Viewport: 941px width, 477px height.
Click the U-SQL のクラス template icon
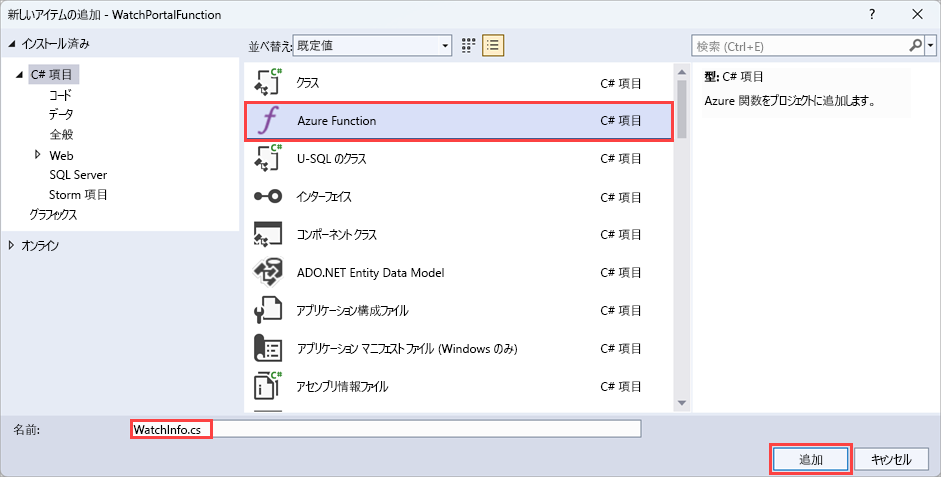pos(268,158)
